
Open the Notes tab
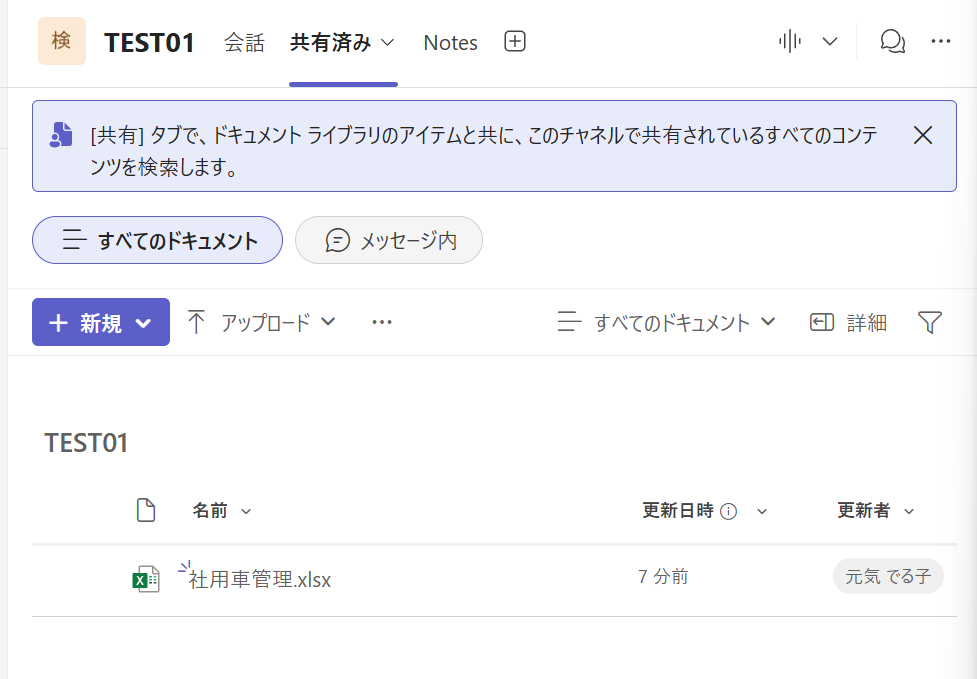[450, 43]
